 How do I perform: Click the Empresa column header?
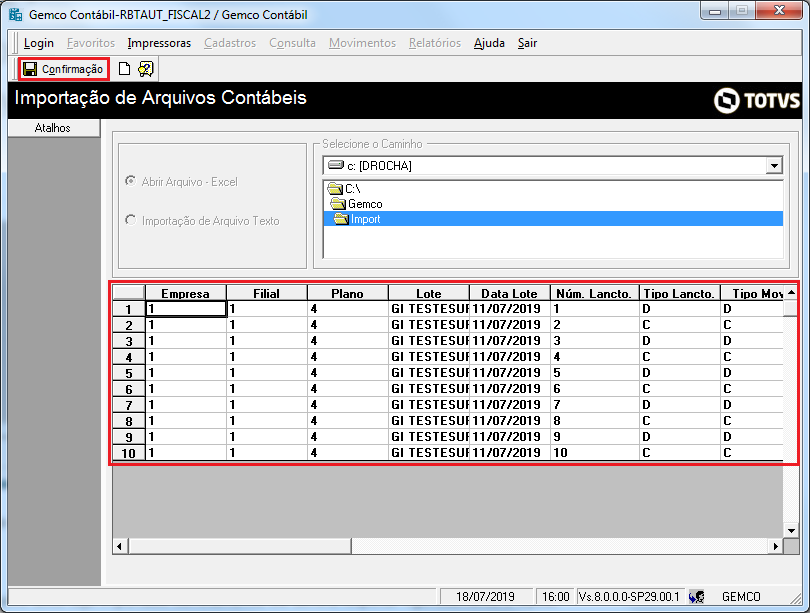pos(185,293)
